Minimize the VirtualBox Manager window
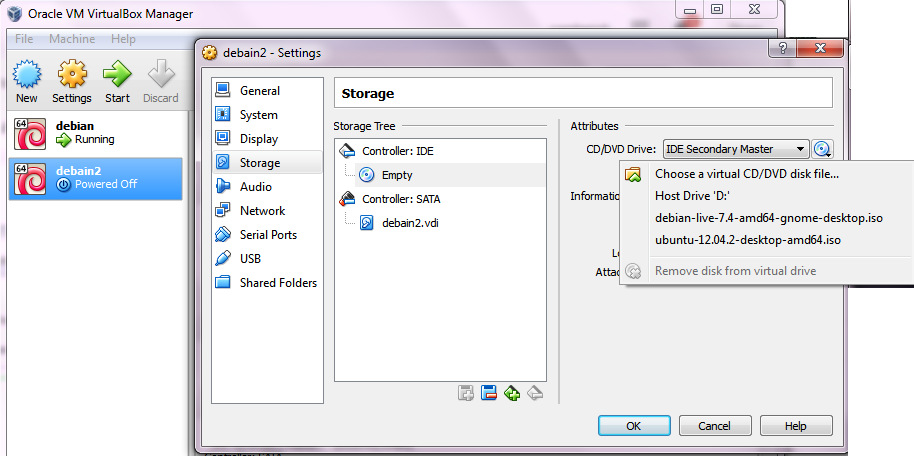 (x=690, y=10)
